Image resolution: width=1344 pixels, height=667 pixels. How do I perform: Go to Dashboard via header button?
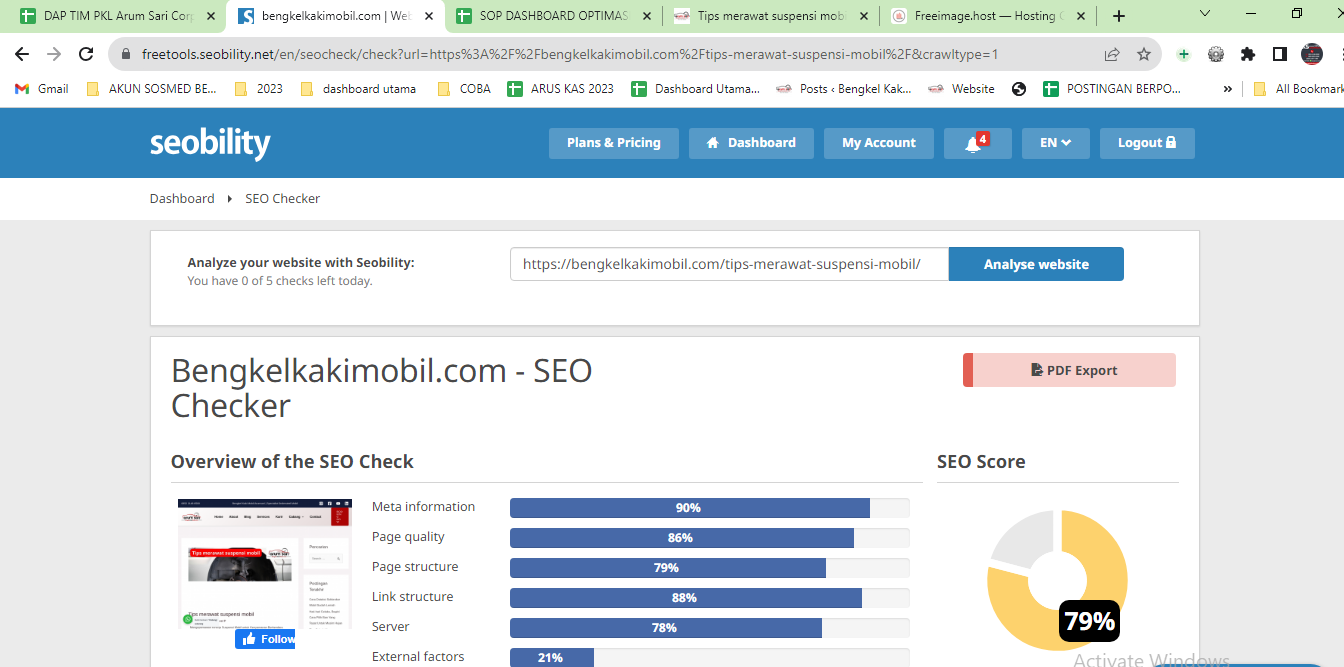tap(751, 143)
